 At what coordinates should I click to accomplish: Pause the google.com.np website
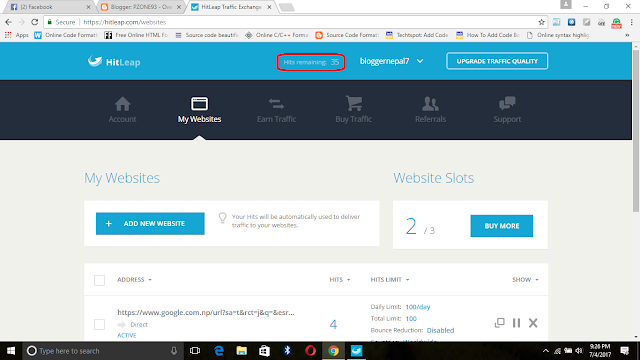[x=516, y=323]
